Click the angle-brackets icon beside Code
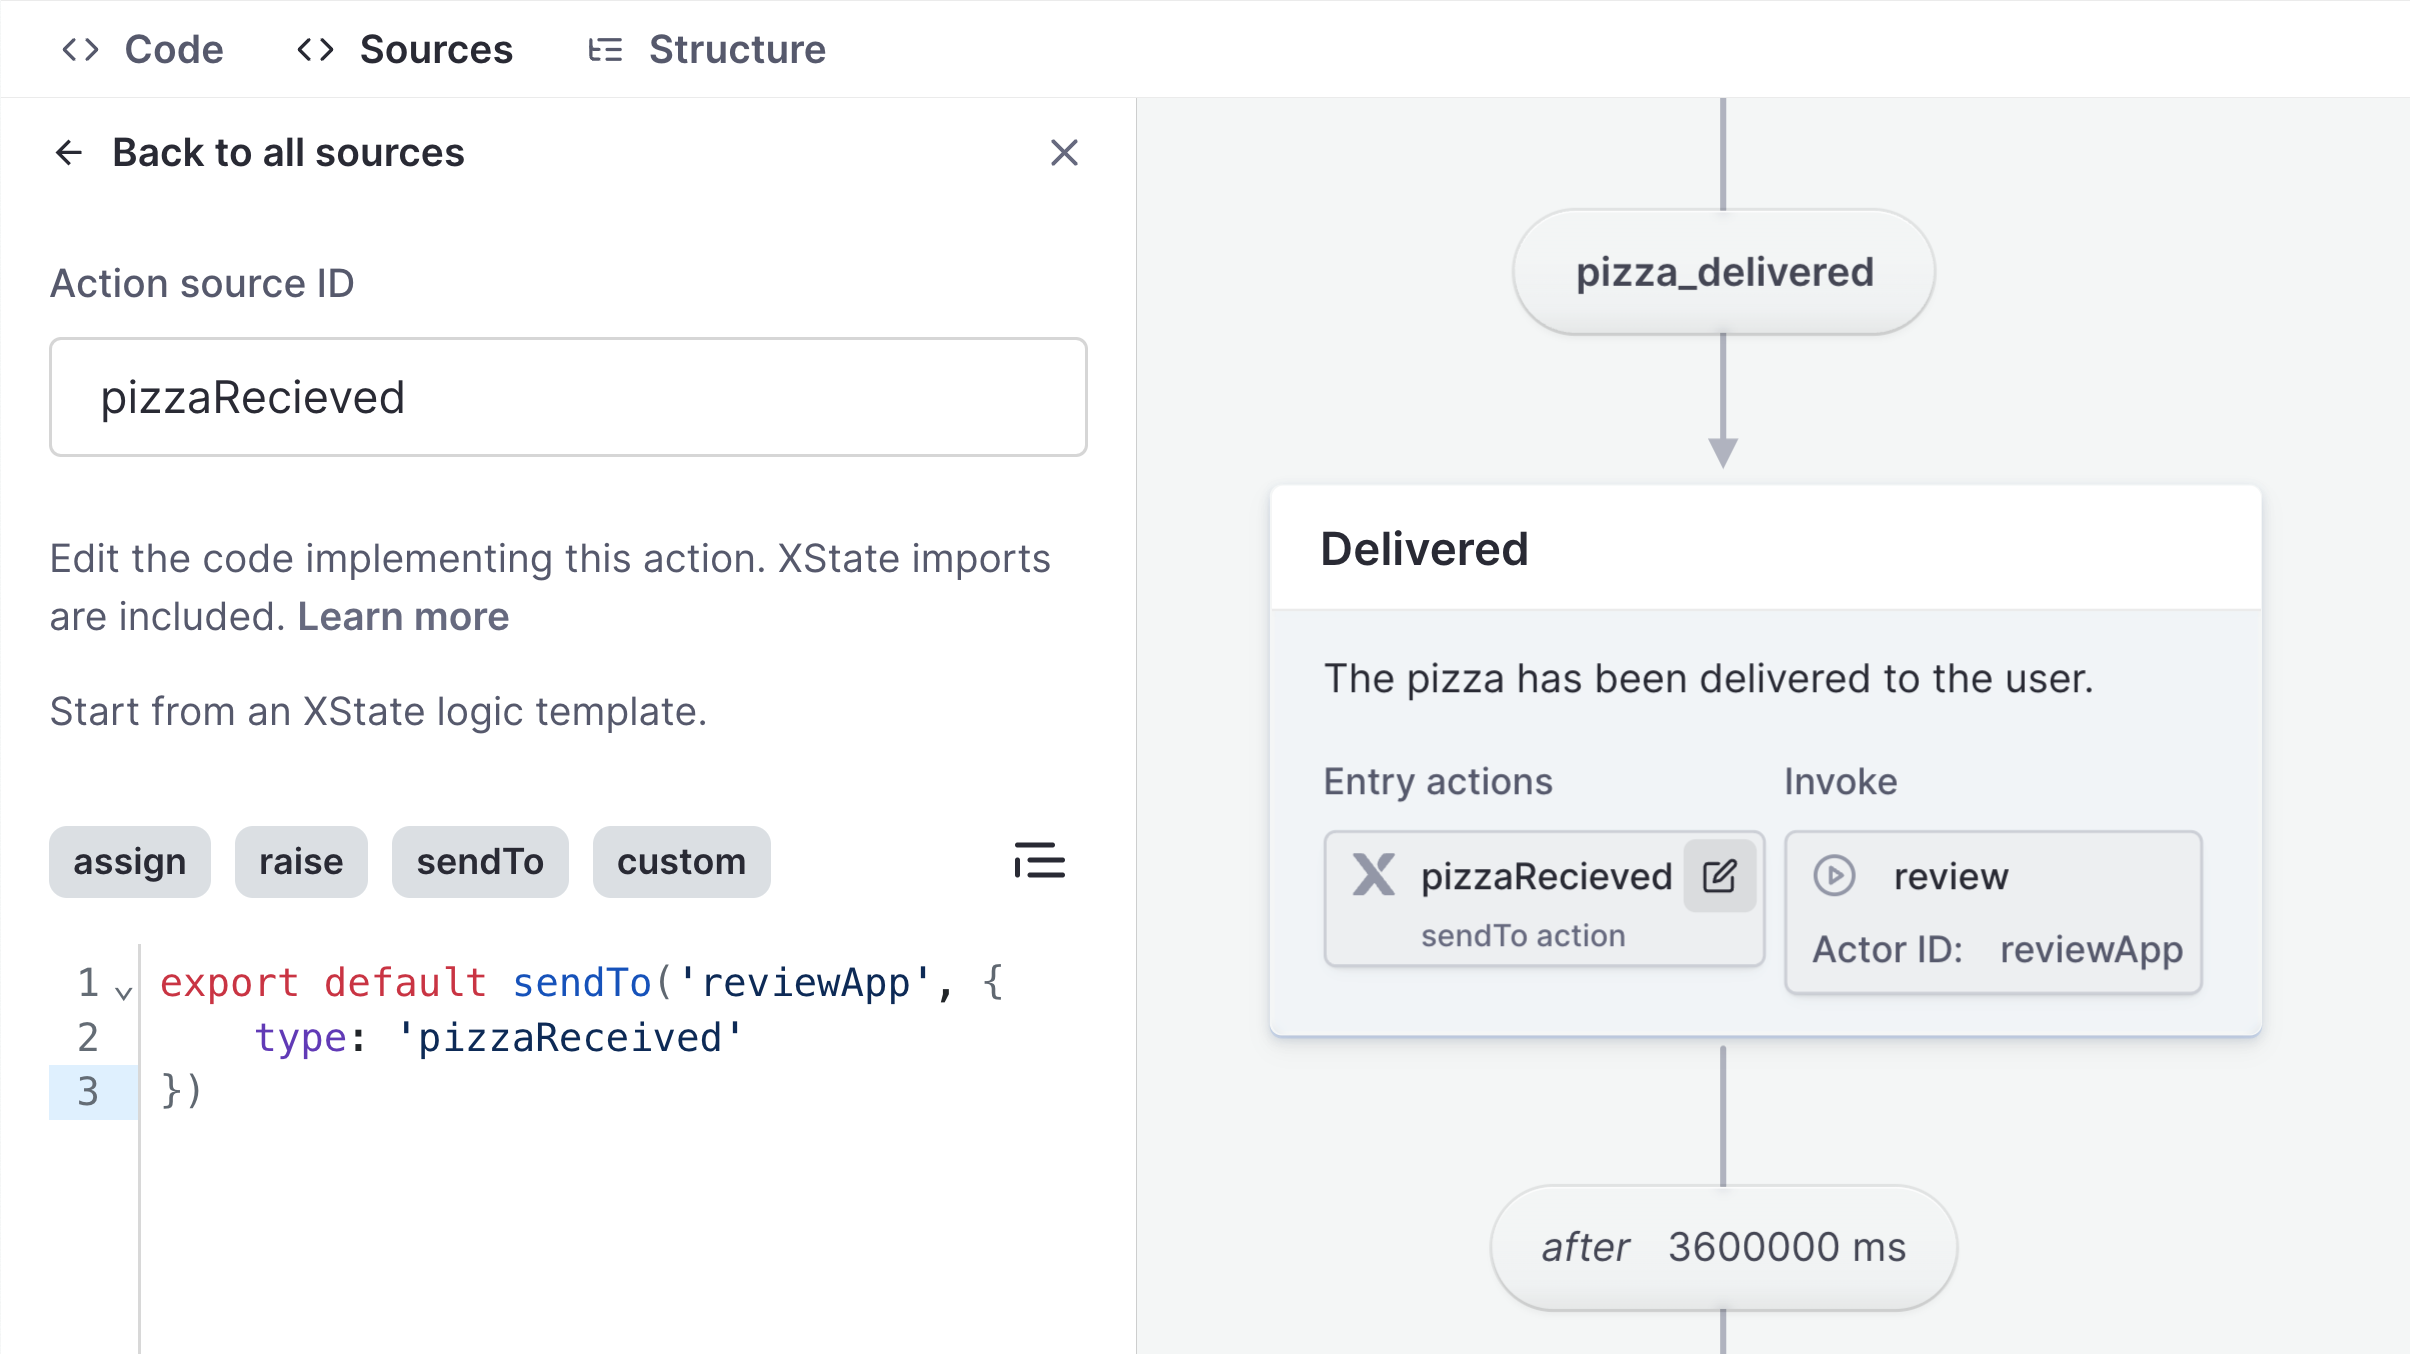Image resolution: width=2410 pixels, height=1354 pixels. (x=81, y=48)
